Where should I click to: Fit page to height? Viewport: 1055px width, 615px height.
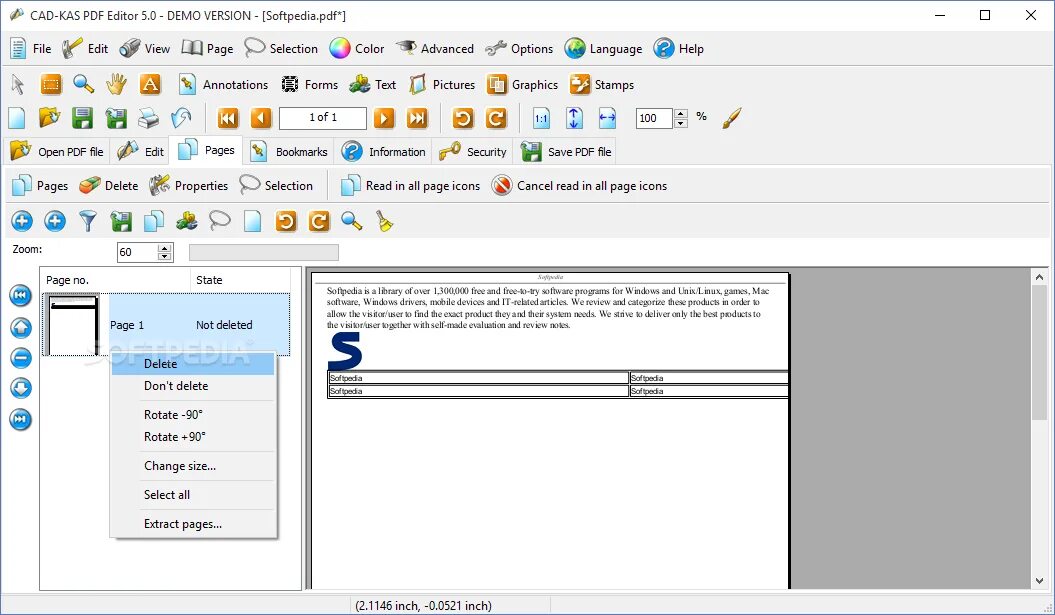[x=574, y=118]
